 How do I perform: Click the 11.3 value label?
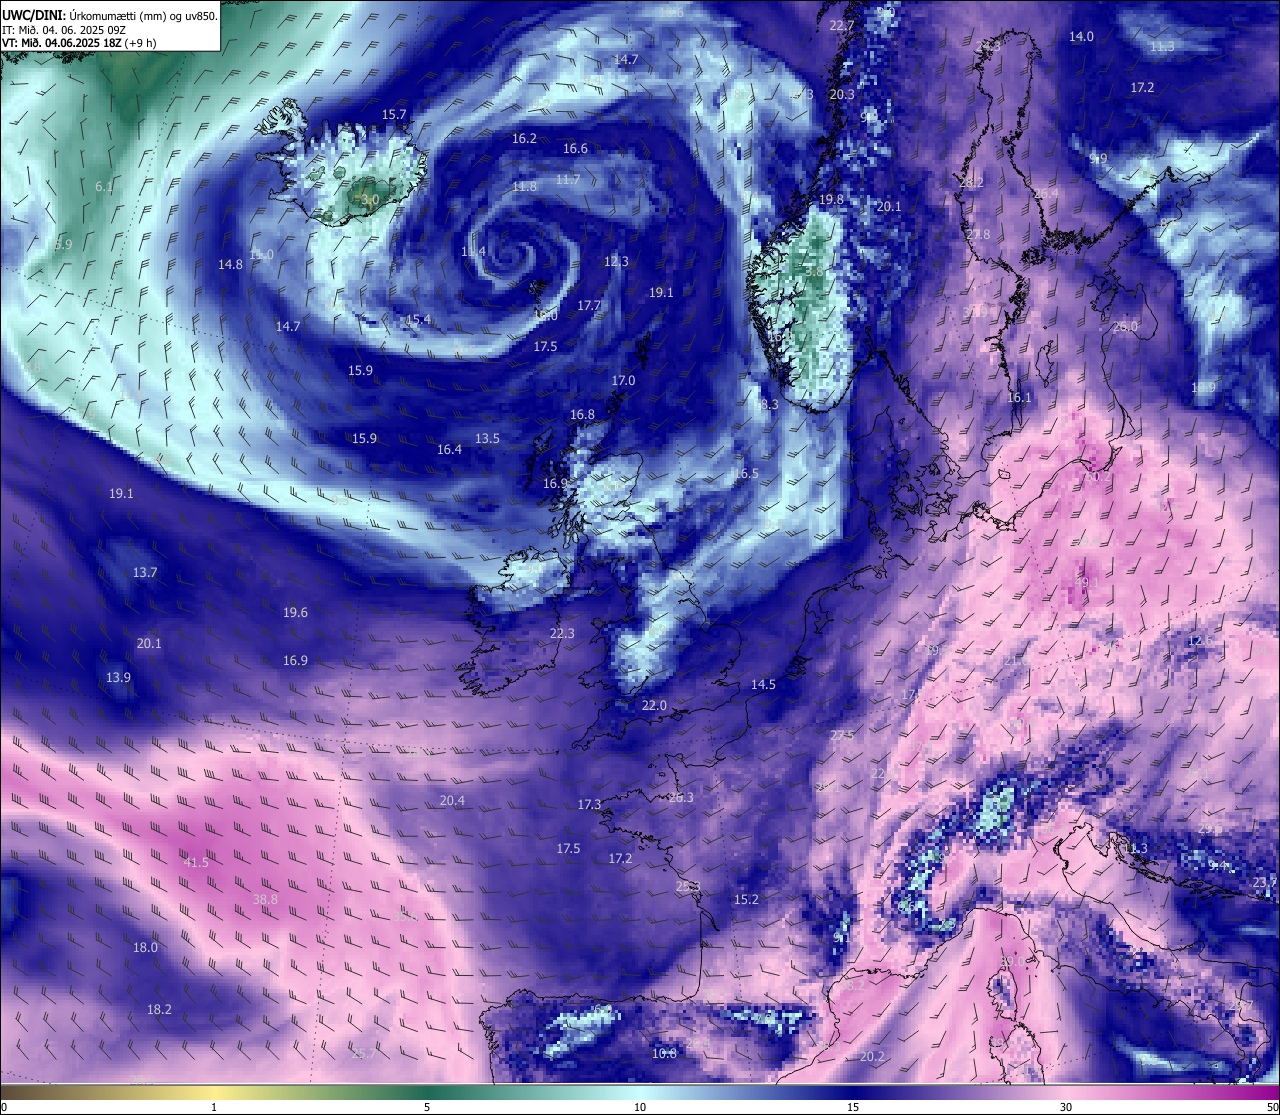click(x=1162, y=47)
